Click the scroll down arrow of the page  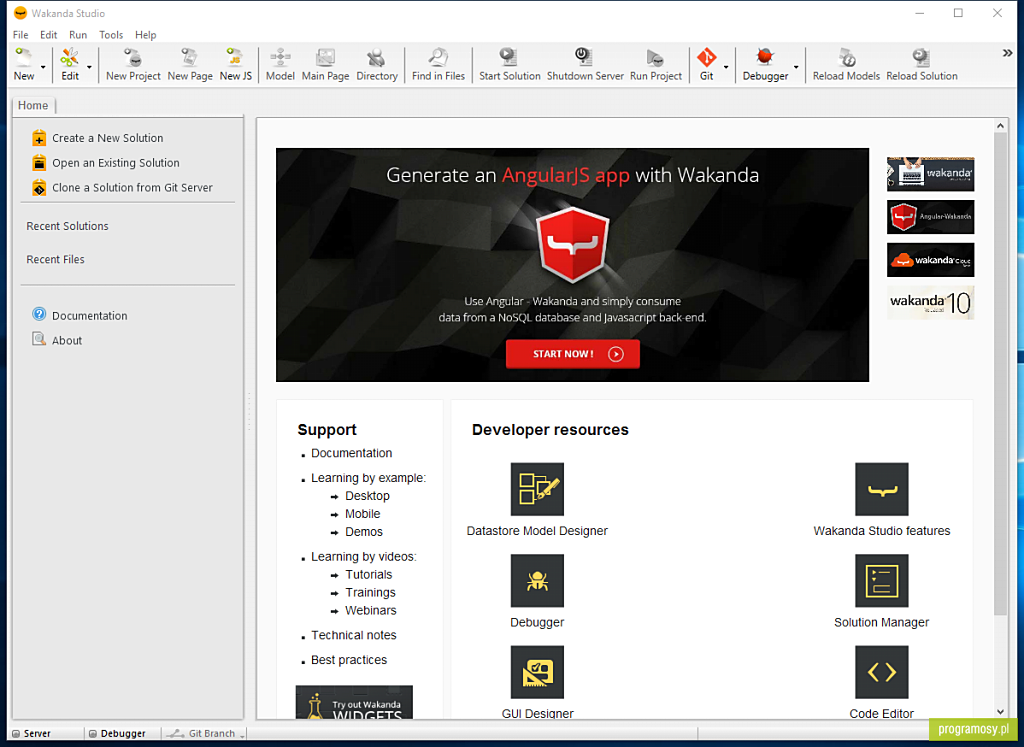pyautogui.click(x=1000, y=712)
